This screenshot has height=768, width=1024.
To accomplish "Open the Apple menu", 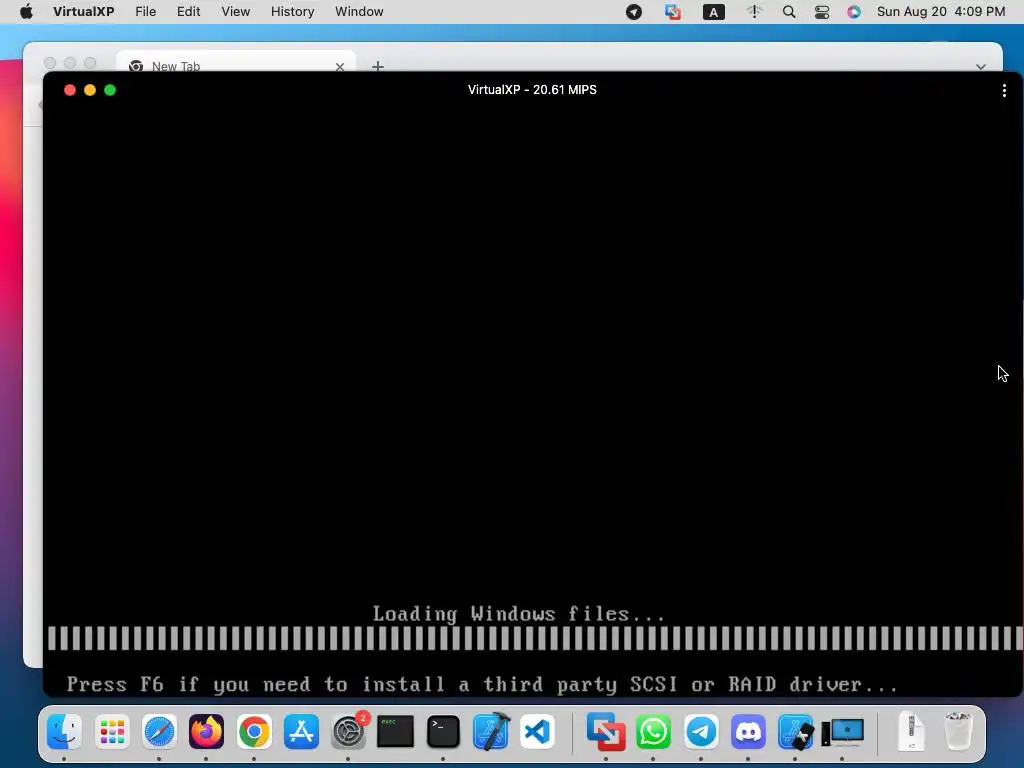I will click(26, 12).
